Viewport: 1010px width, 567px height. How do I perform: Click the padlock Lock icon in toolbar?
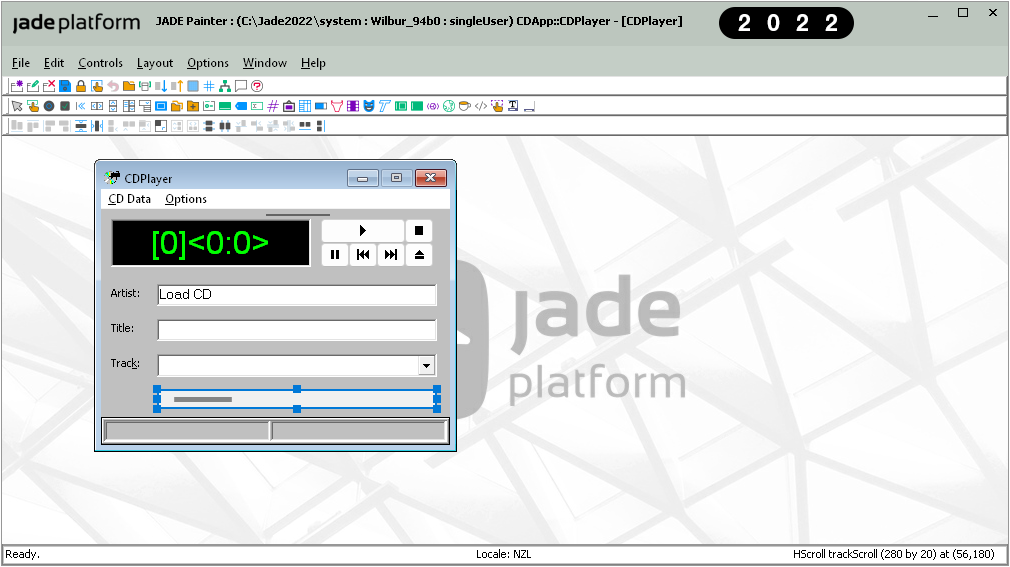click(81, 86)
